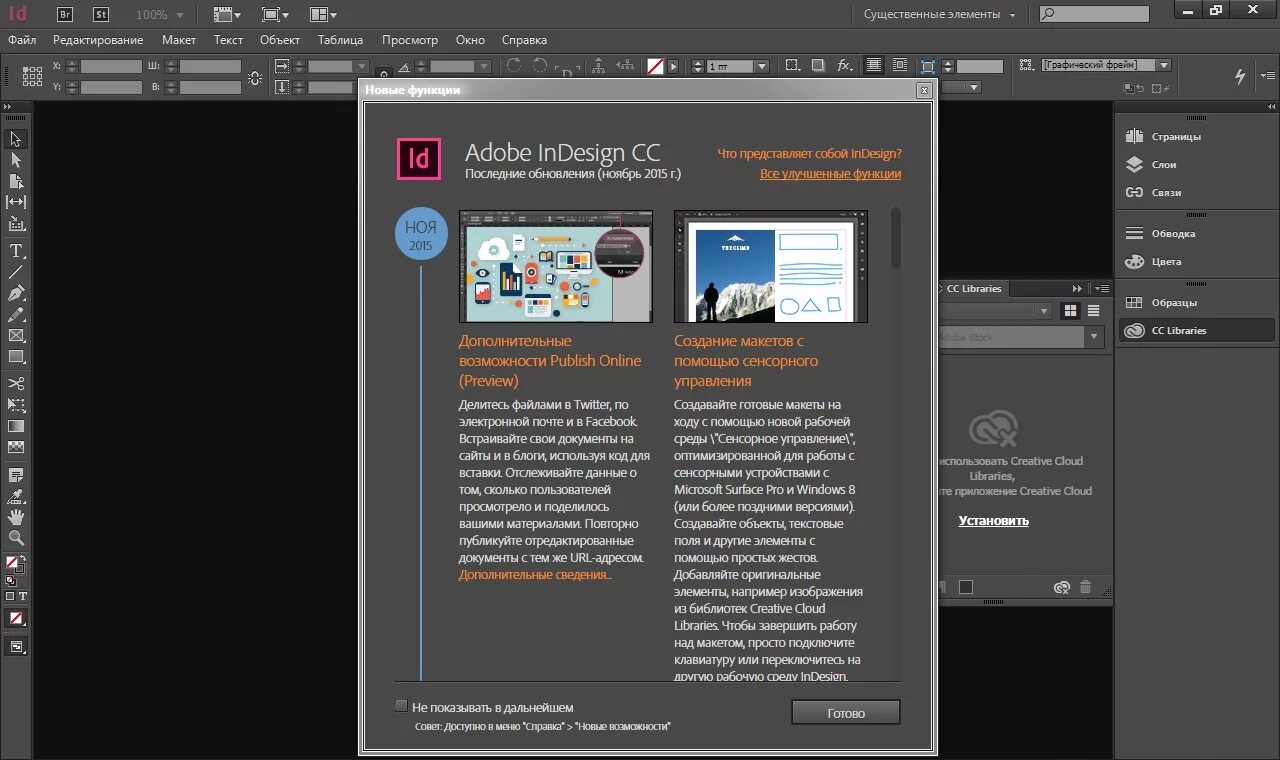Collapse the right panel dock

1271,106
